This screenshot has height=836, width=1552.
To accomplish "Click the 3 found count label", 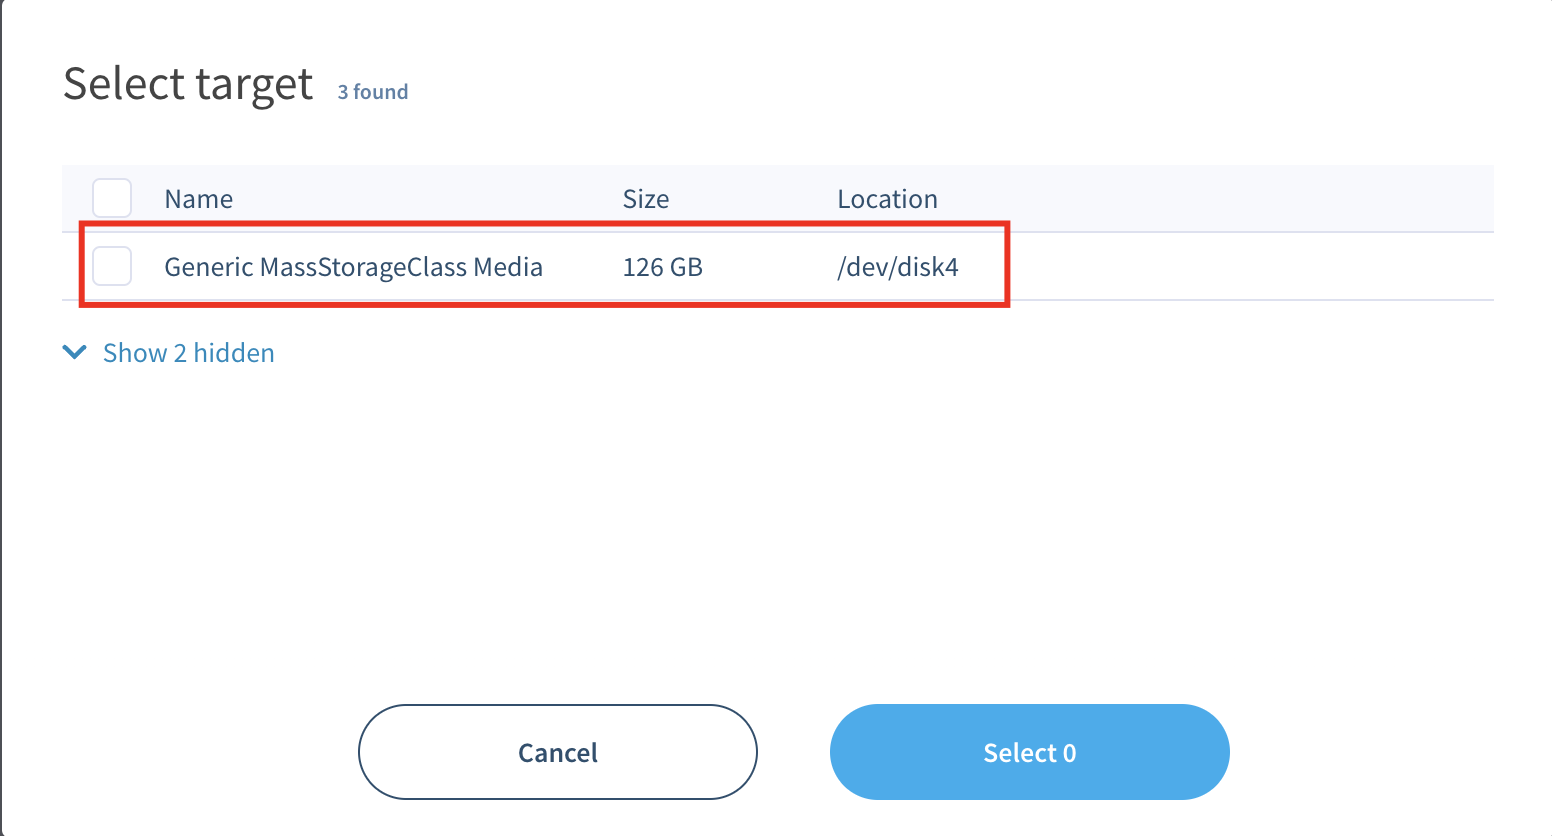I will 372,92.
